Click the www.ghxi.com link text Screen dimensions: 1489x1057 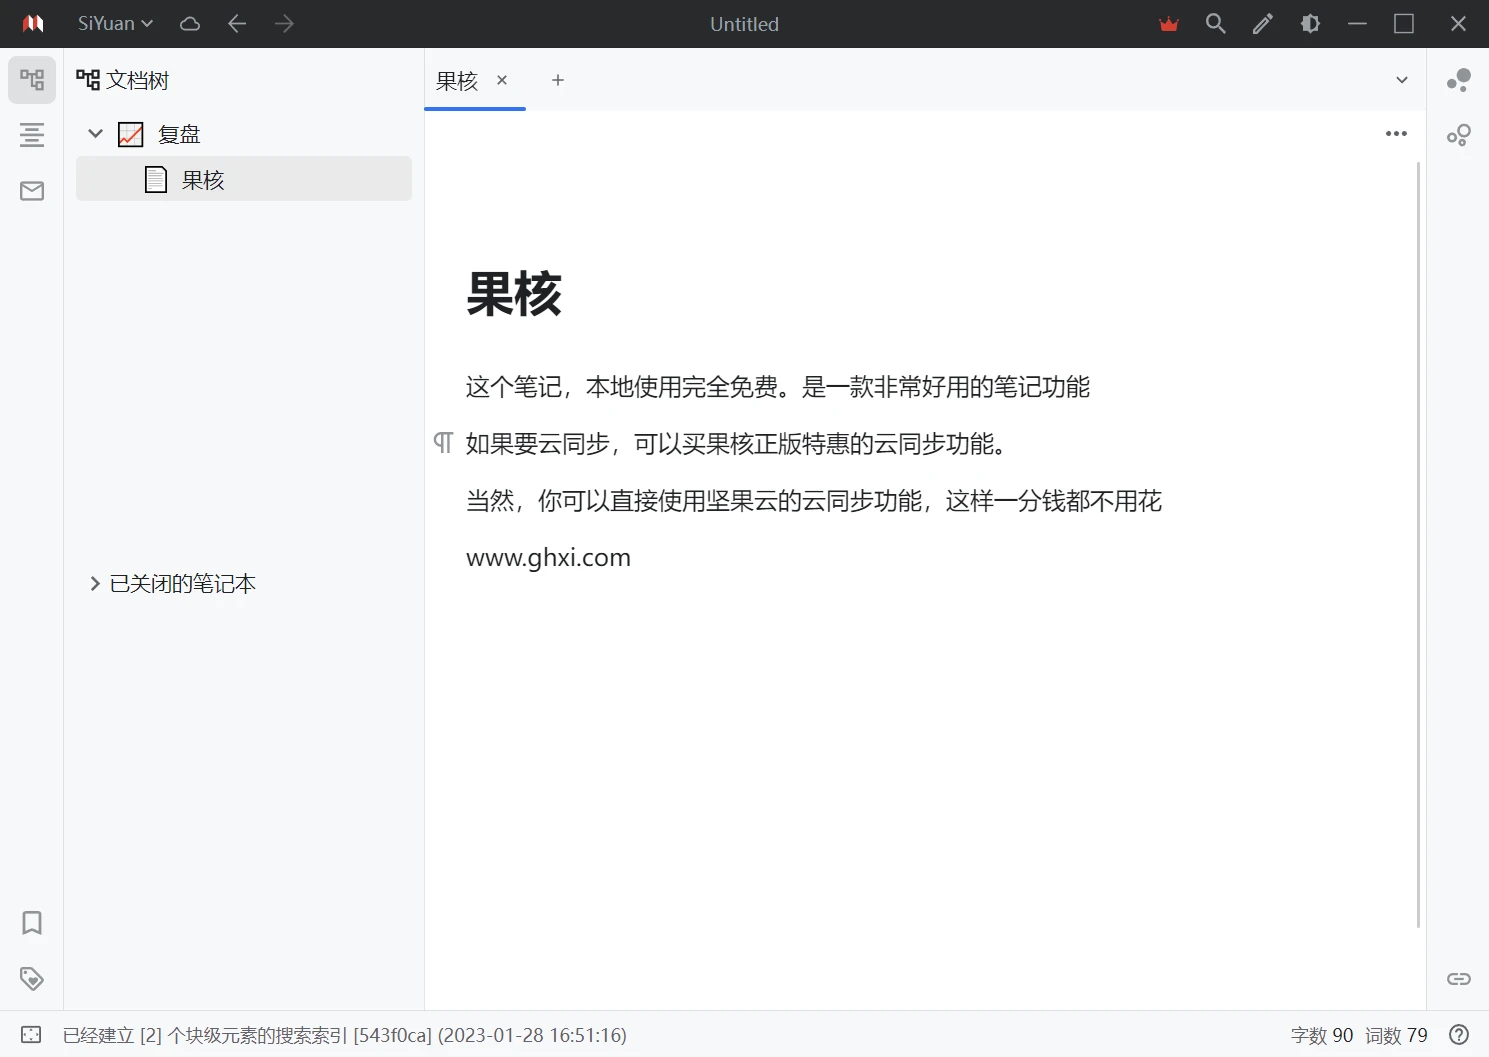tap(548, 557)
